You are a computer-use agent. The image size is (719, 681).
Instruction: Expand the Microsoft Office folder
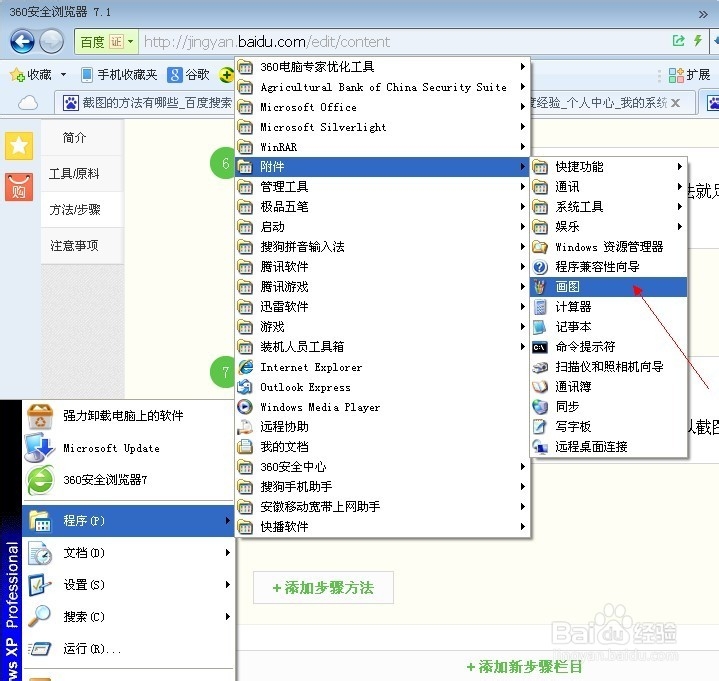382,107
